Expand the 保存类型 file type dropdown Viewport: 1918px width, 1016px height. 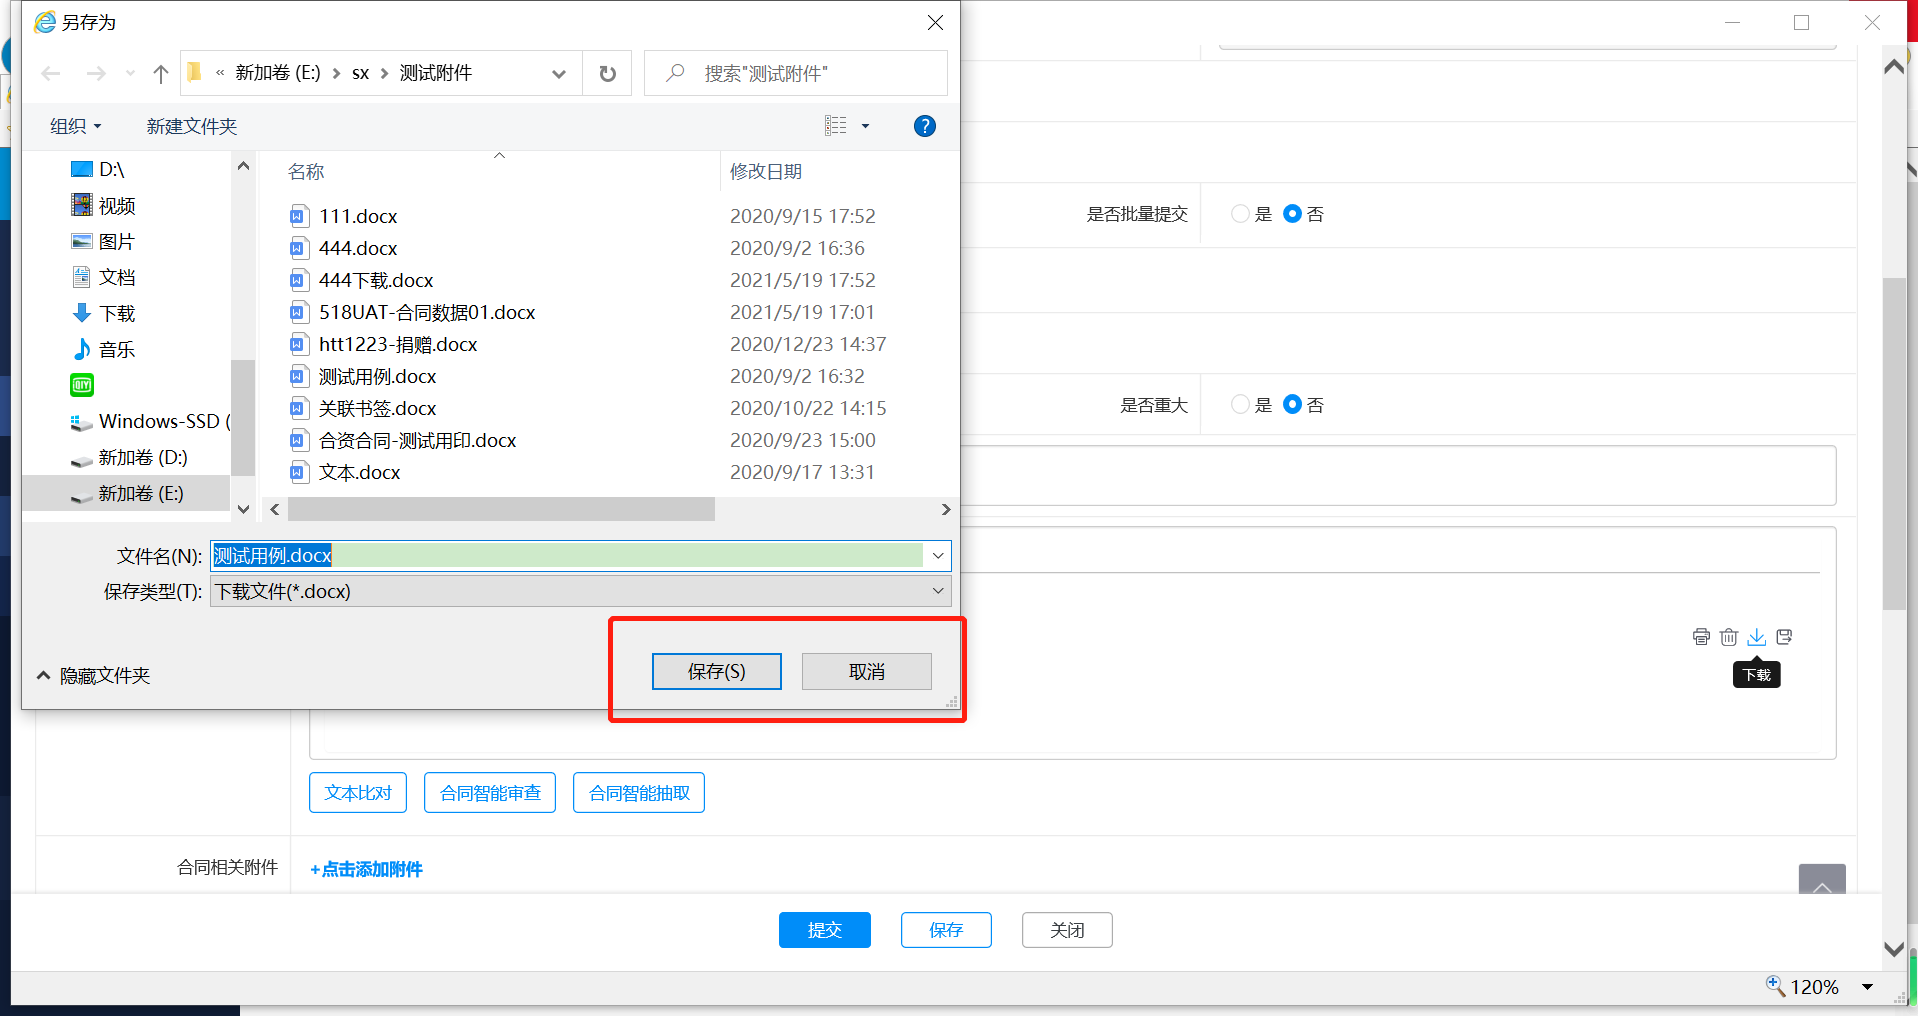click(x=938, y=591)
